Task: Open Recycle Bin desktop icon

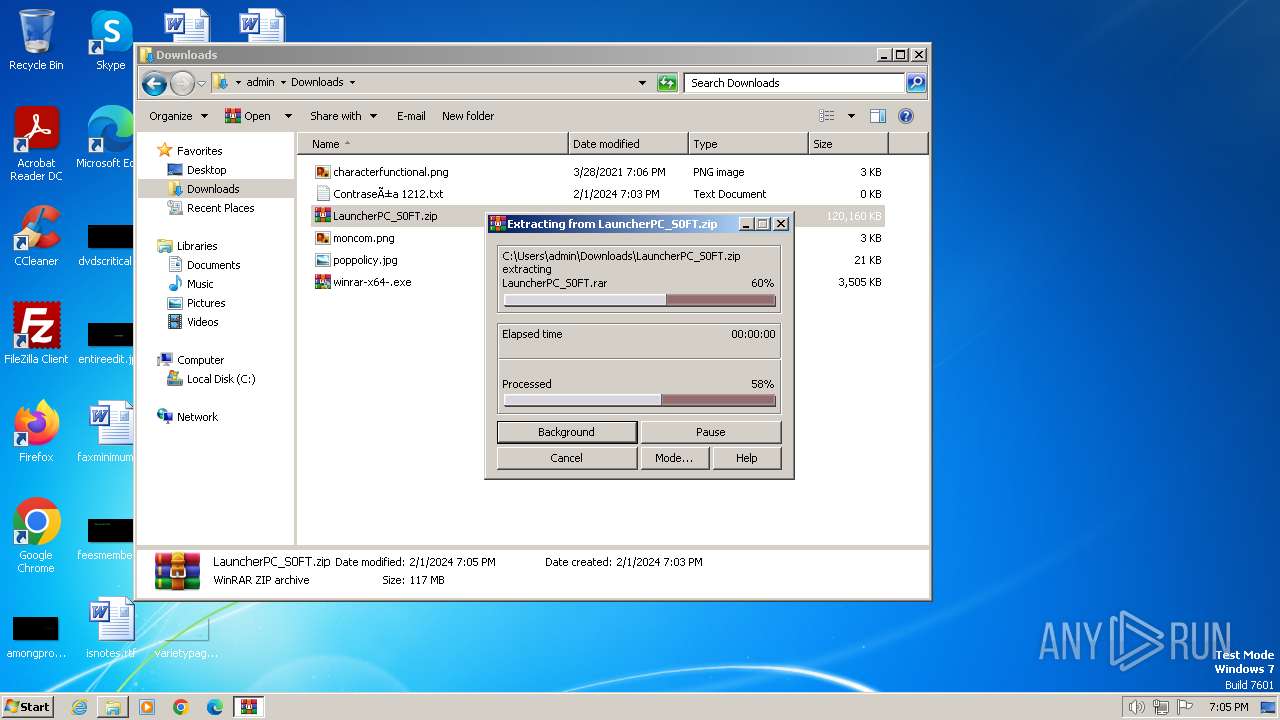Action: (x=36, y=40)
